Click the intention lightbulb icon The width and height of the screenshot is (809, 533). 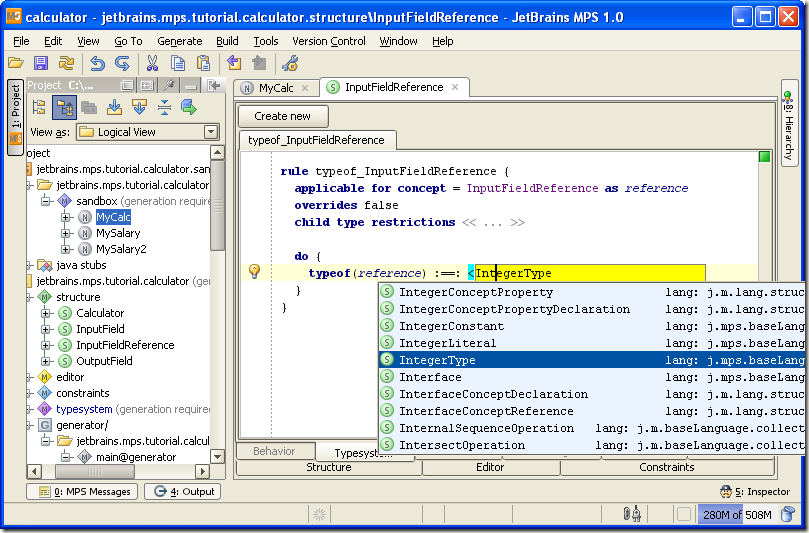(254, 271)
